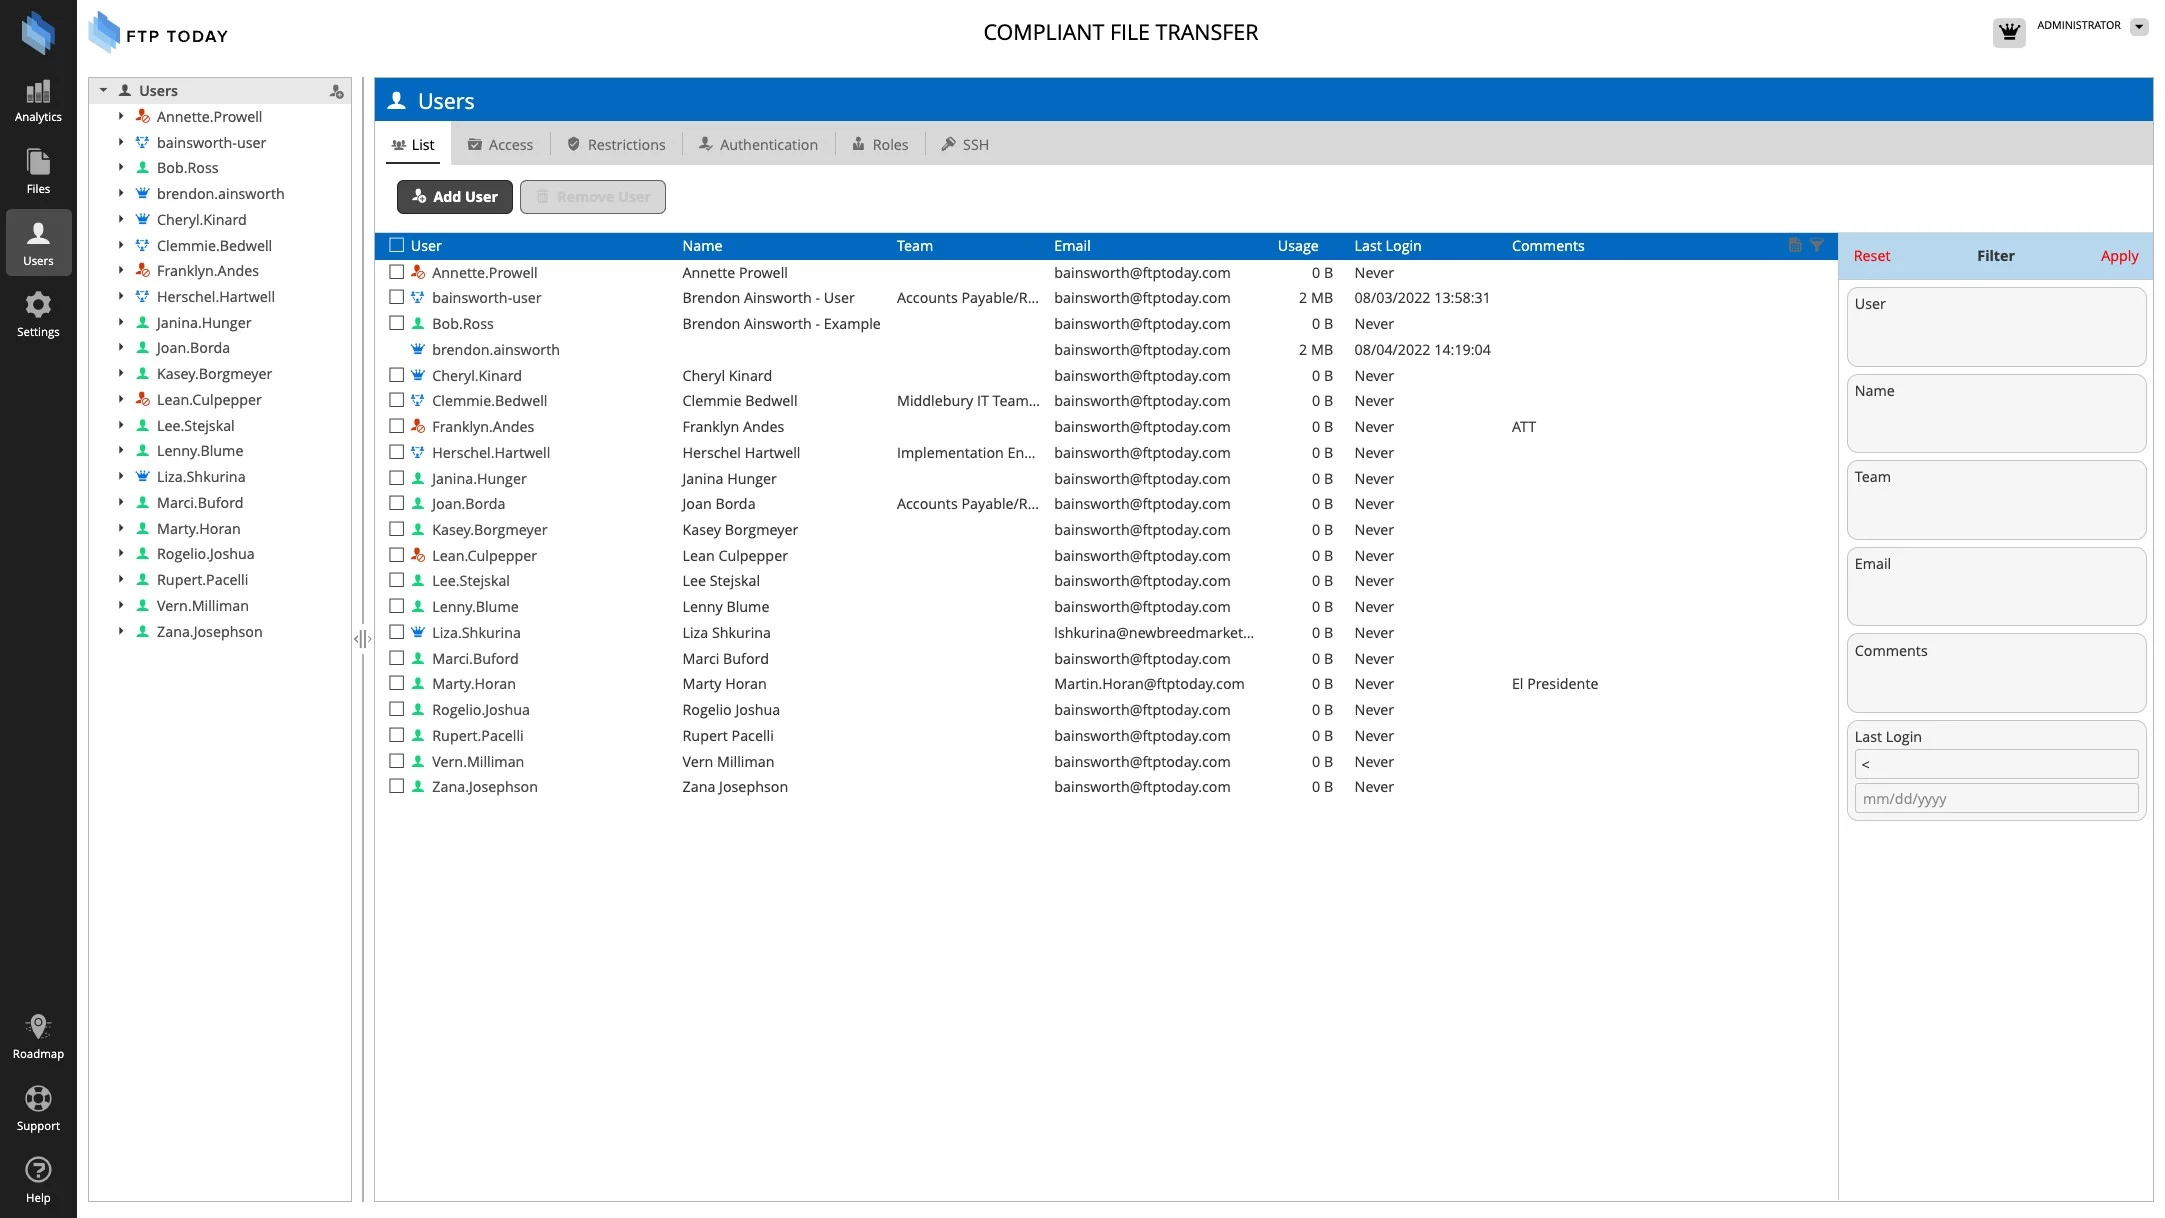This screenshot has width=2165, height=1218.
Task: Switch to the Authentication tab
Action: [758, 145]
